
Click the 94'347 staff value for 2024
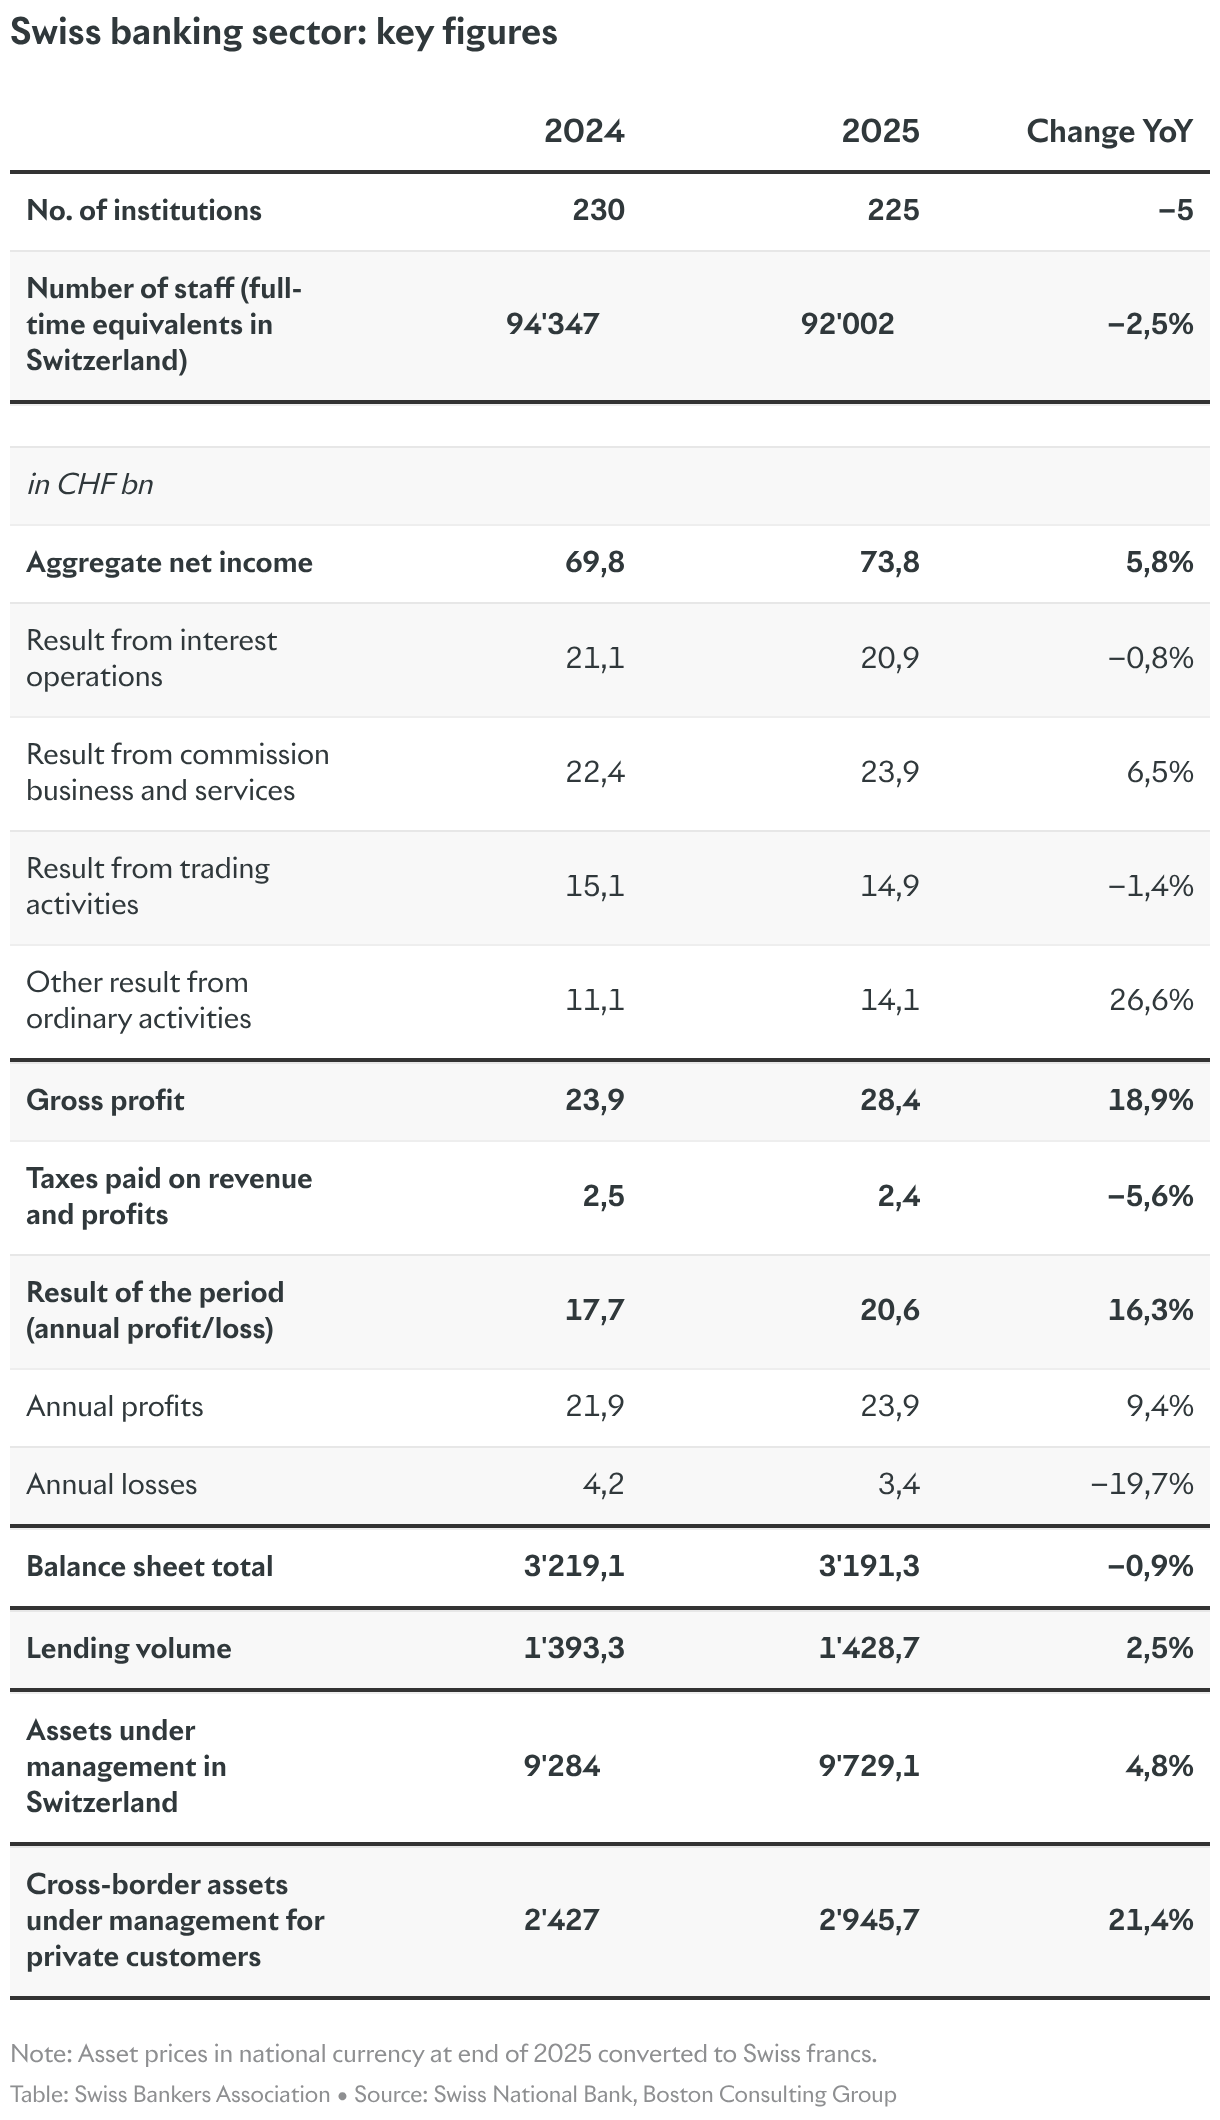(x=553, y=324)
